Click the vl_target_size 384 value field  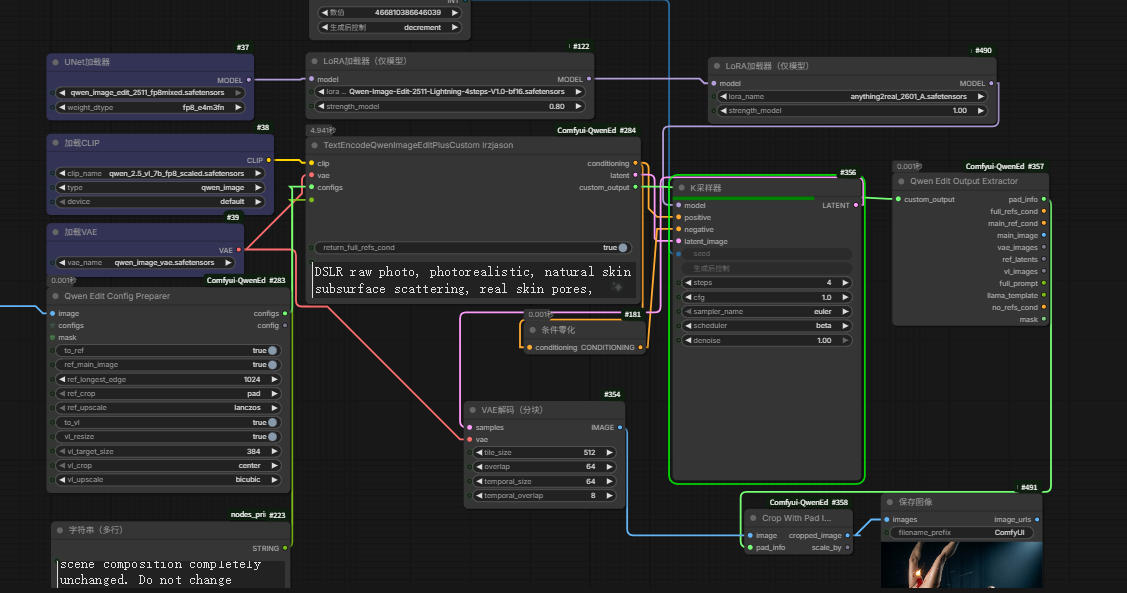point(168,451)
